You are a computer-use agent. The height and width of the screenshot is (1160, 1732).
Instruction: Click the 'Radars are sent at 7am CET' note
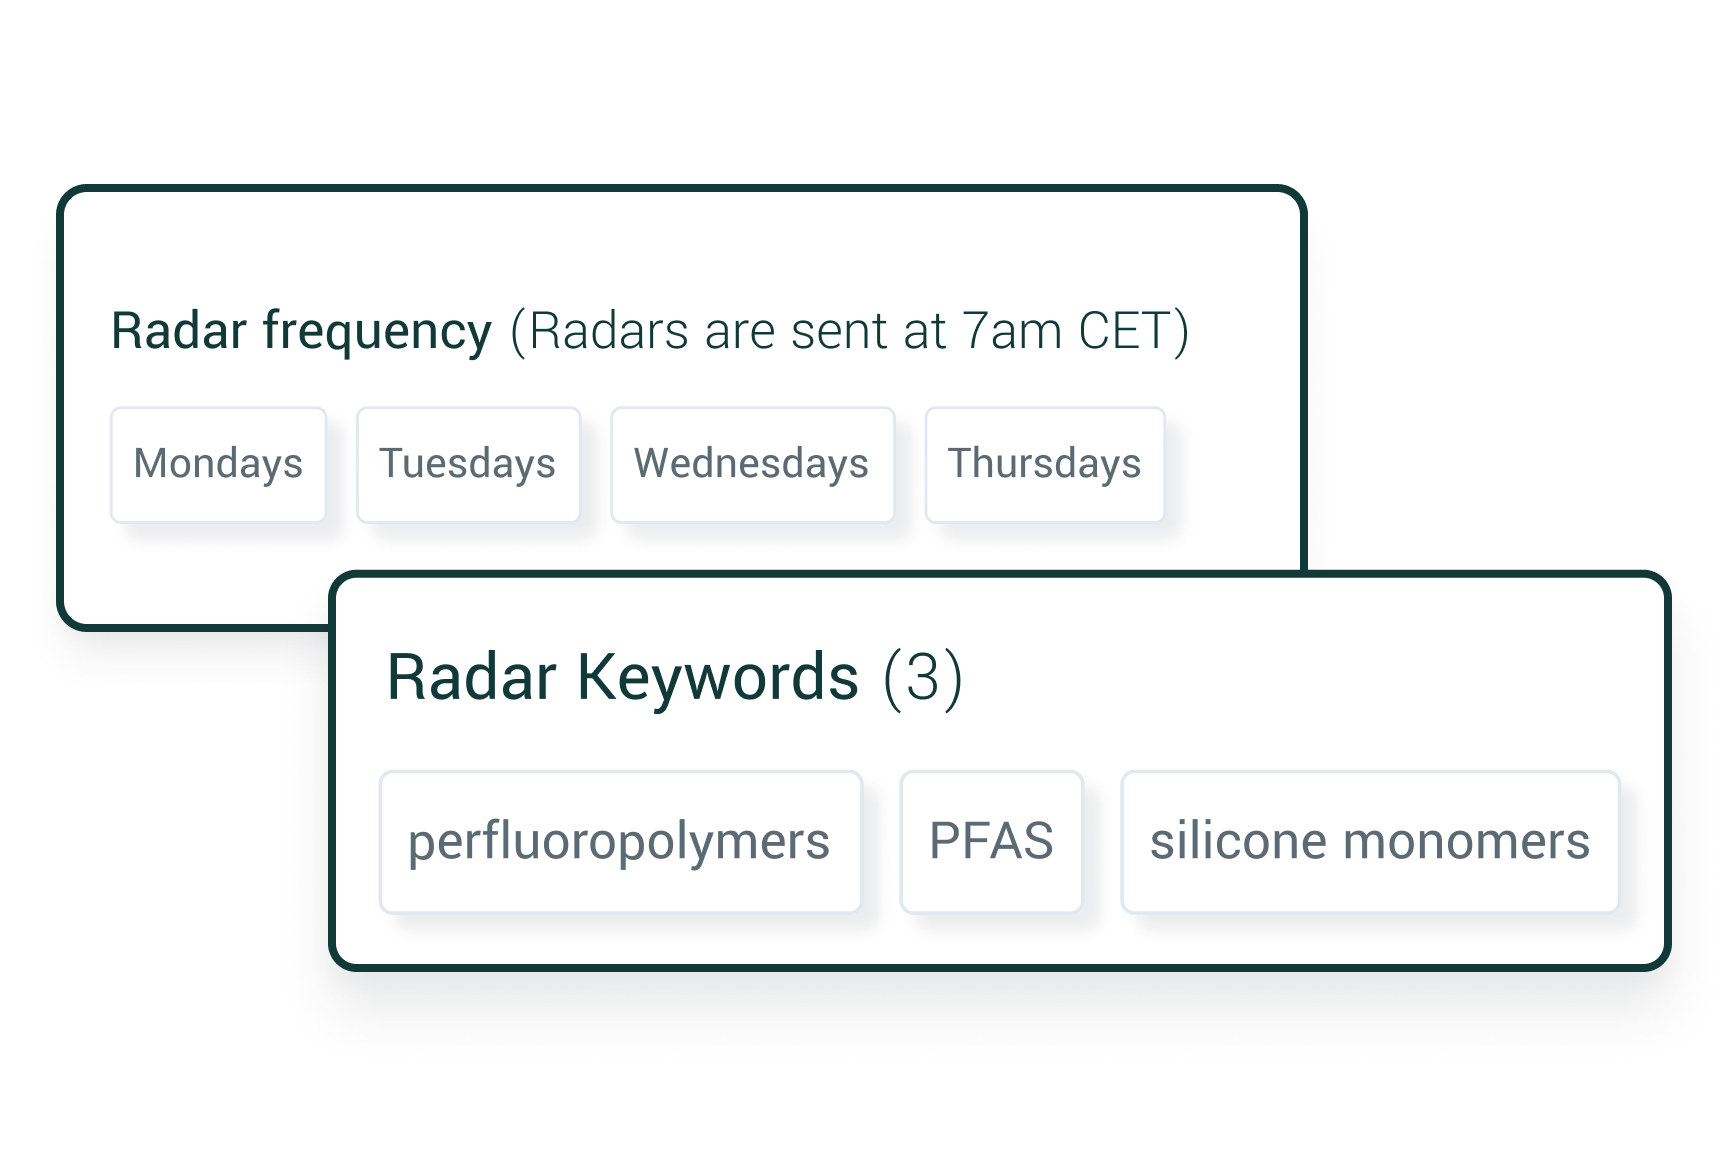tap(850, 331)
